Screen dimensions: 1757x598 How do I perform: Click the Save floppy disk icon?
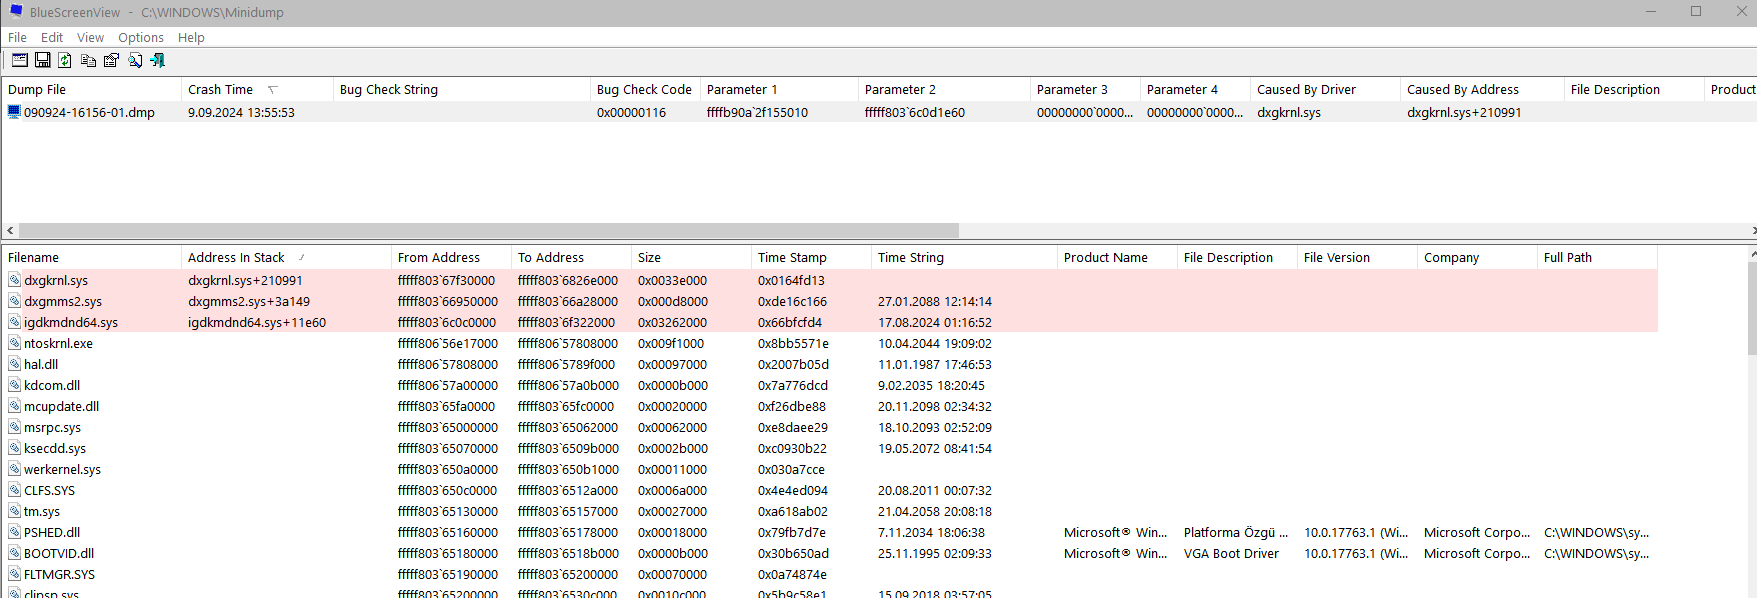(42, 61)
